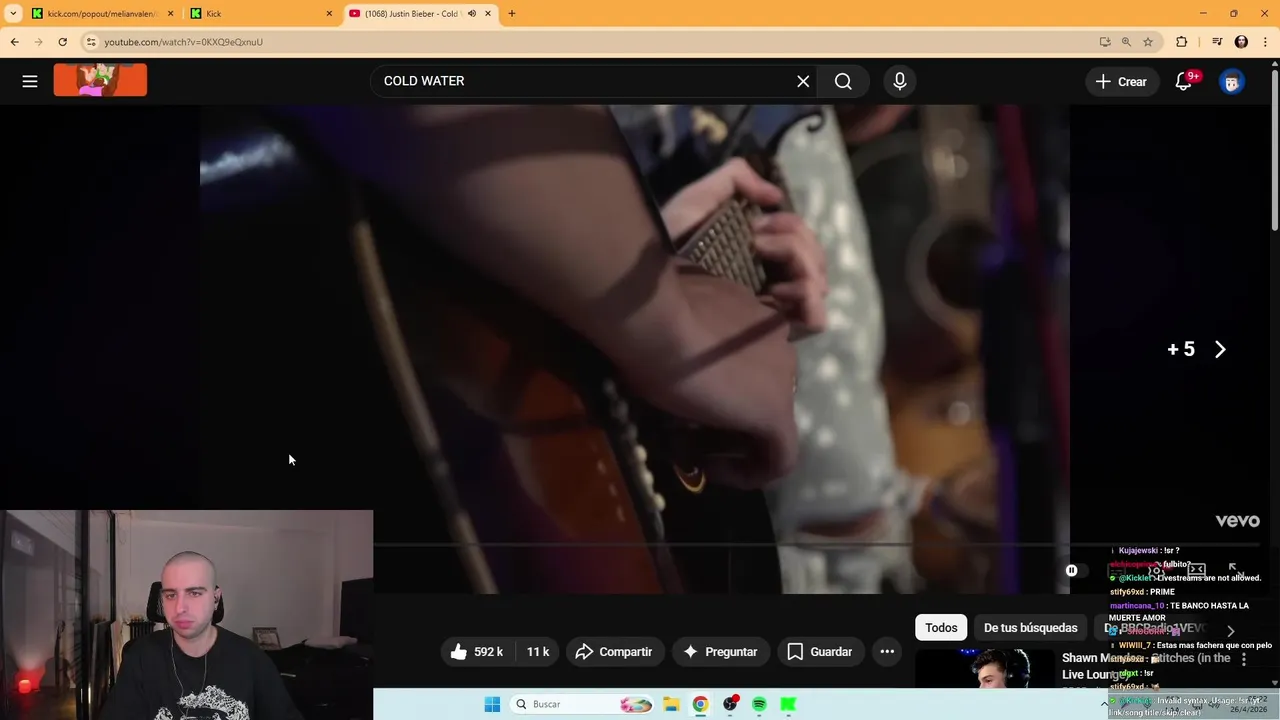Open the Preguntar AI assistant
This screenshot has width=1280, height=720.
pyautogui.click(x=720, y=652)
